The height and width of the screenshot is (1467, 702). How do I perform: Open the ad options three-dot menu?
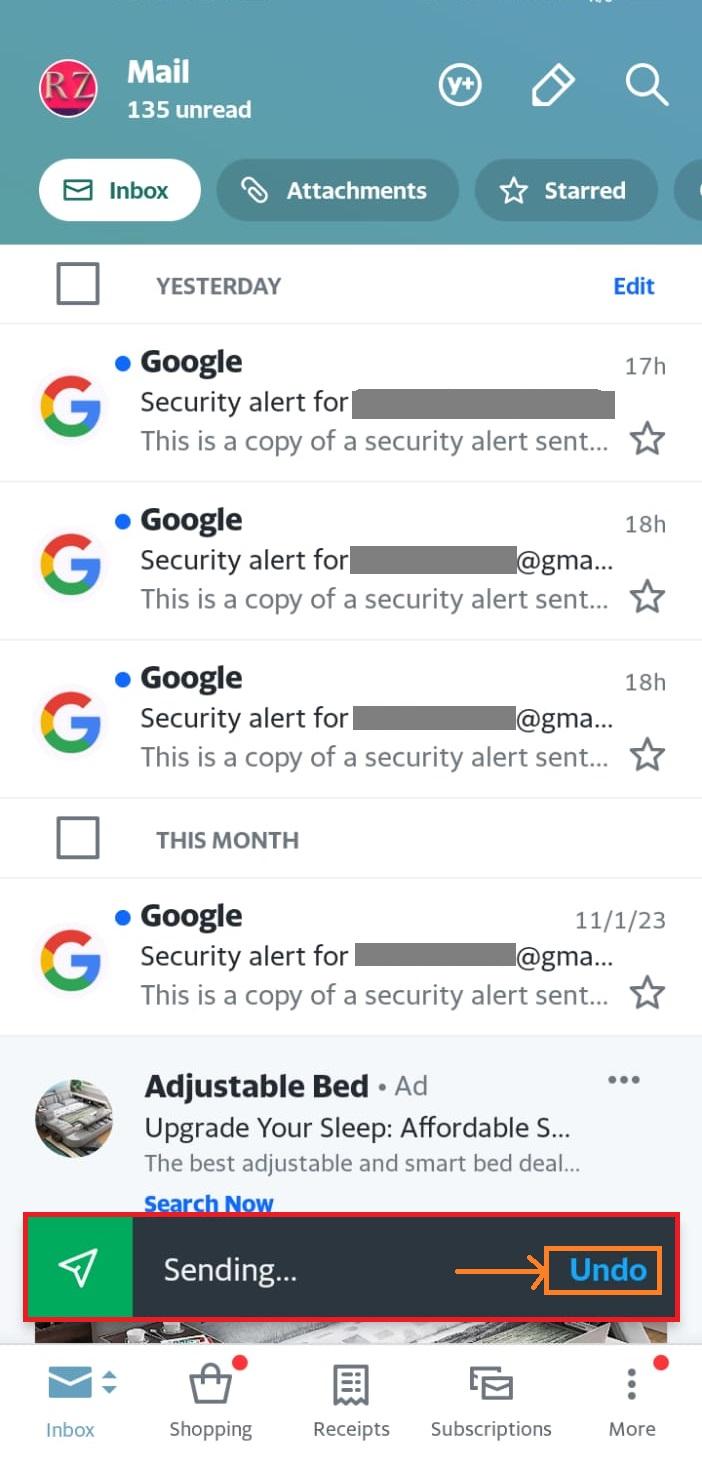click(624, 1080)
